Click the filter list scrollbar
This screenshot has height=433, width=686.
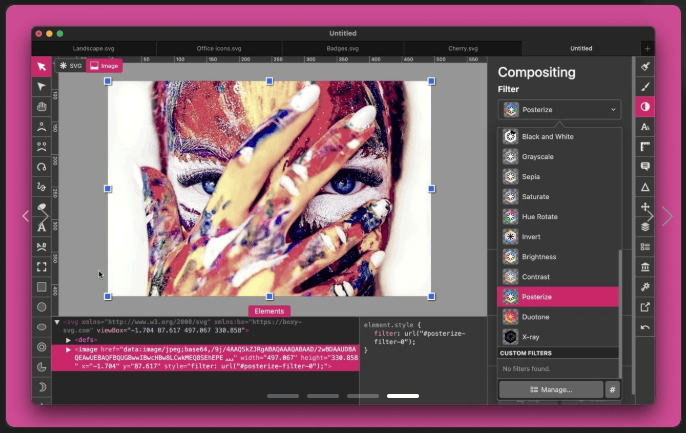click(620, 314)
